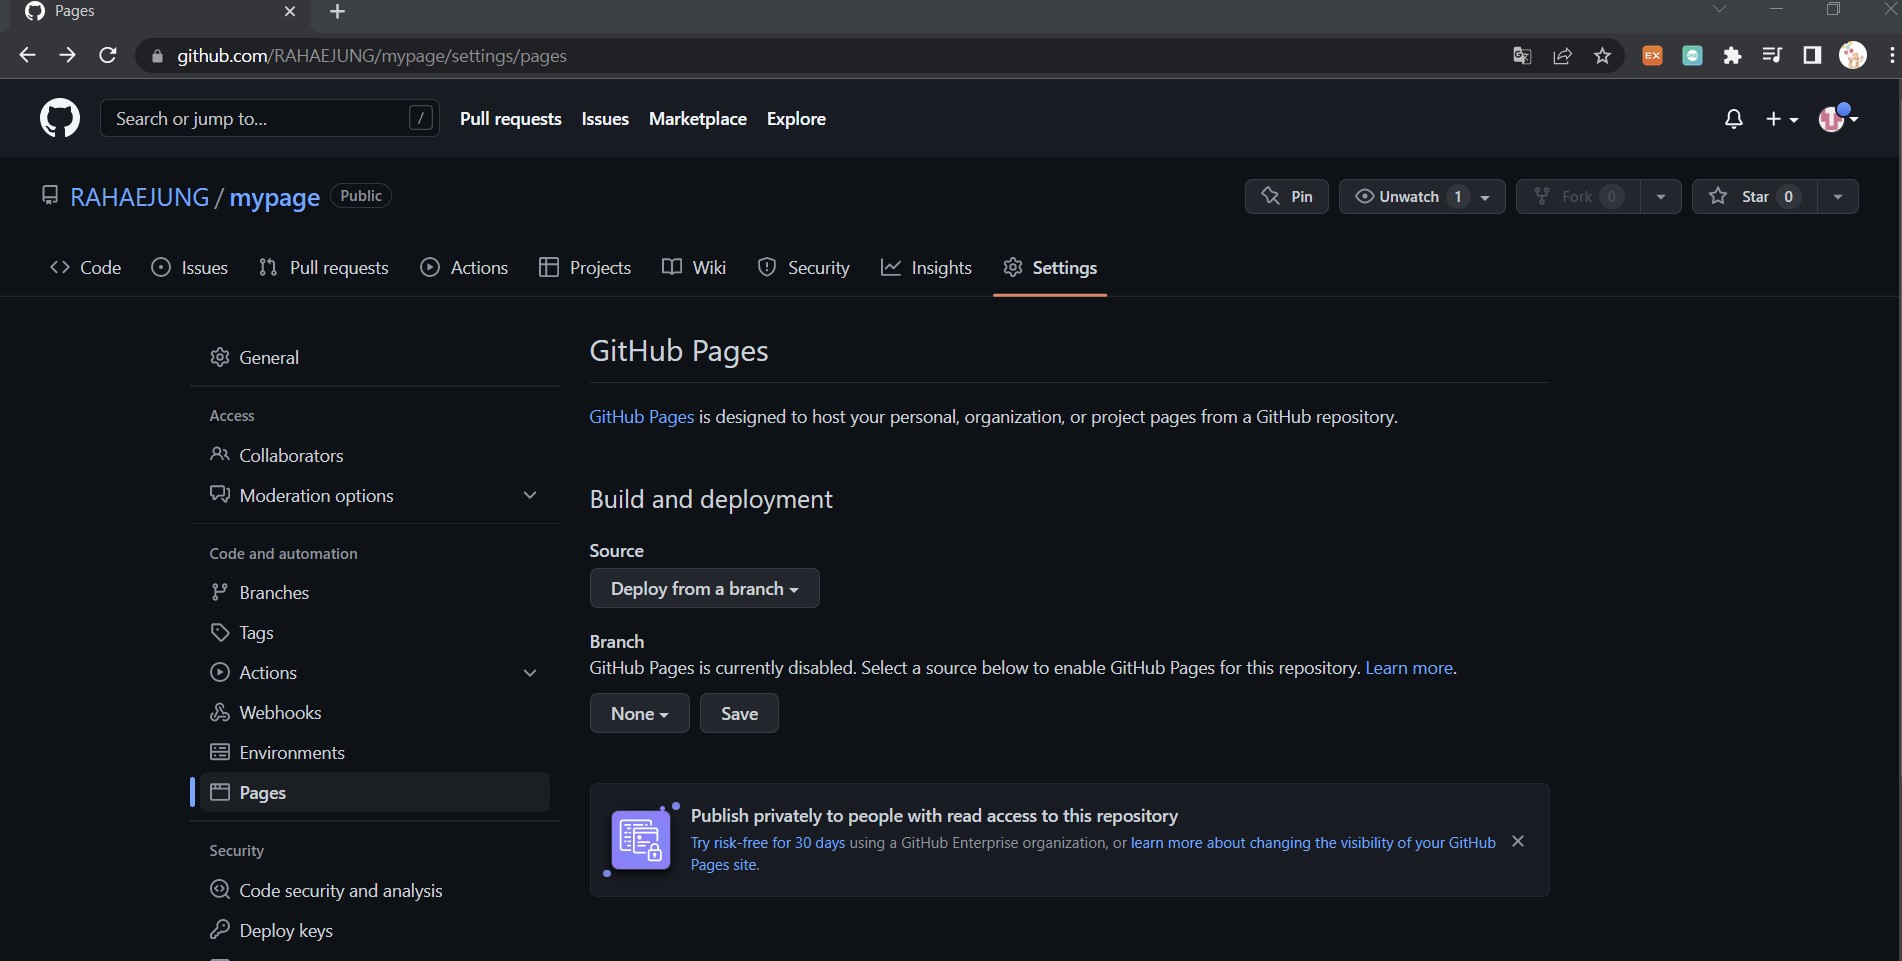
Task: Open Pull requests in the top navigation
Action: click(511, 119)
